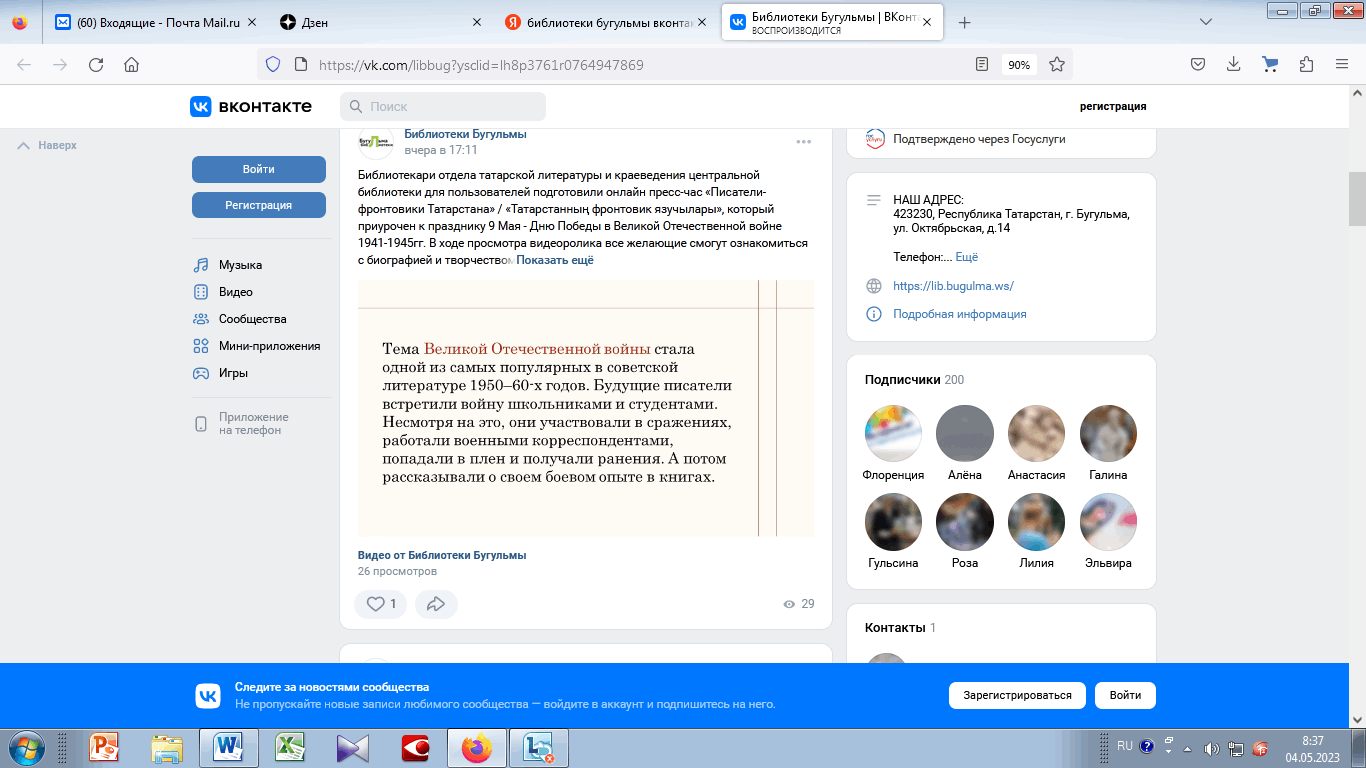Open Excel from the taskbar
Viewport: 1366px width, 768px height.
click(290, 748)
